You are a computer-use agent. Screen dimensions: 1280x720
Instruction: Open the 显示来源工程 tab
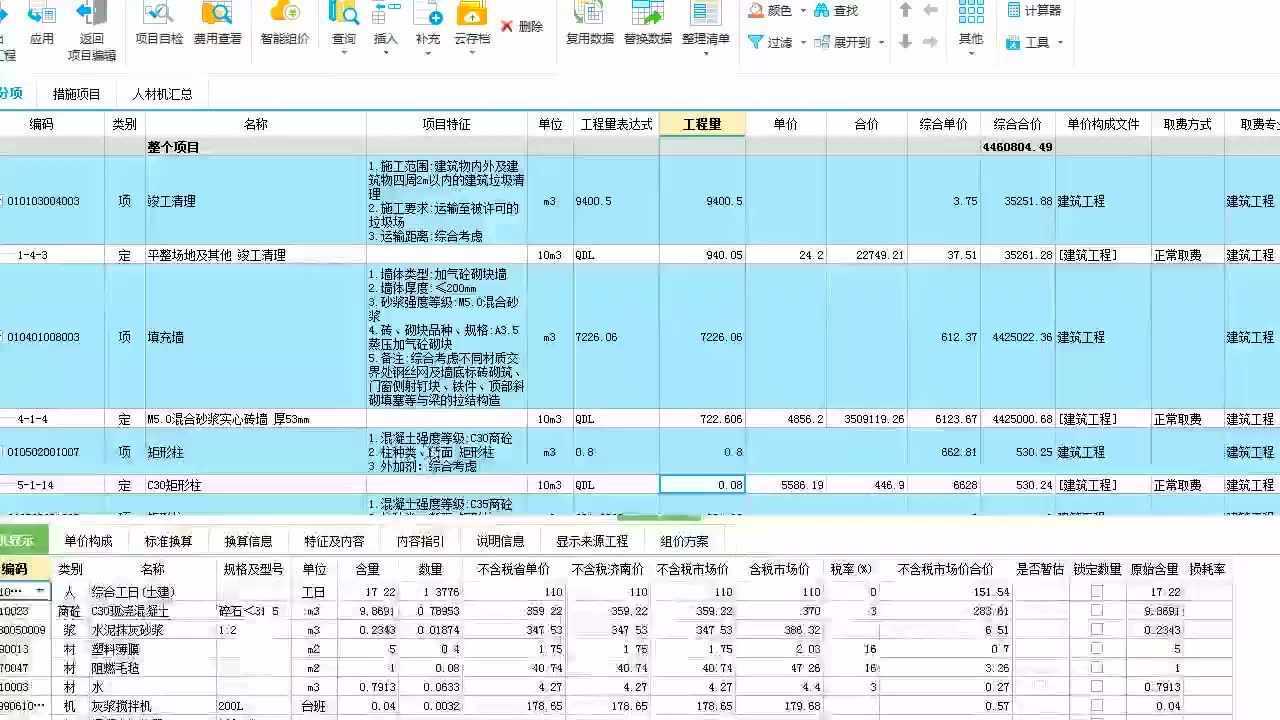tap(593, 541)
